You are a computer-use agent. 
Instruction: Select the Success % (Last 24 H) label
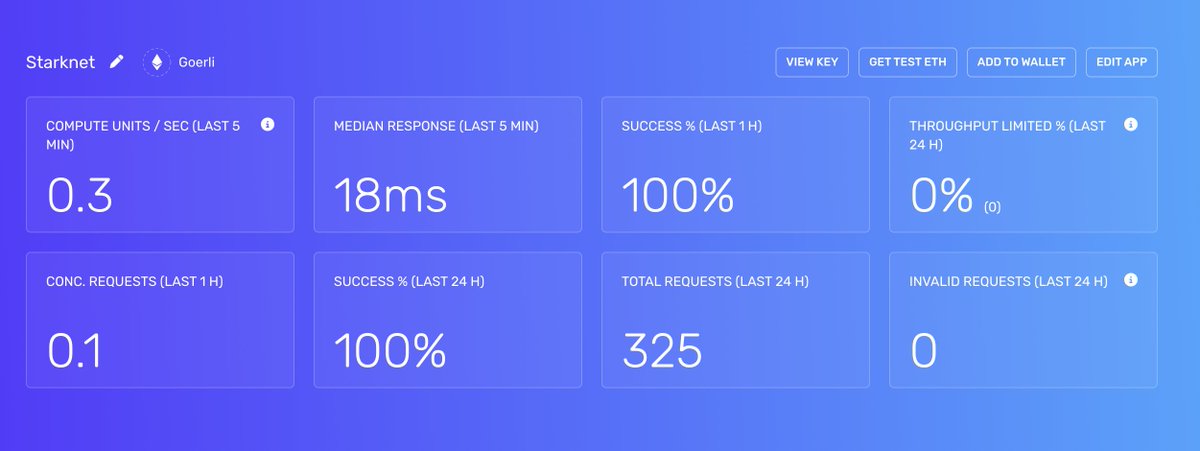[x=409, y=282]
